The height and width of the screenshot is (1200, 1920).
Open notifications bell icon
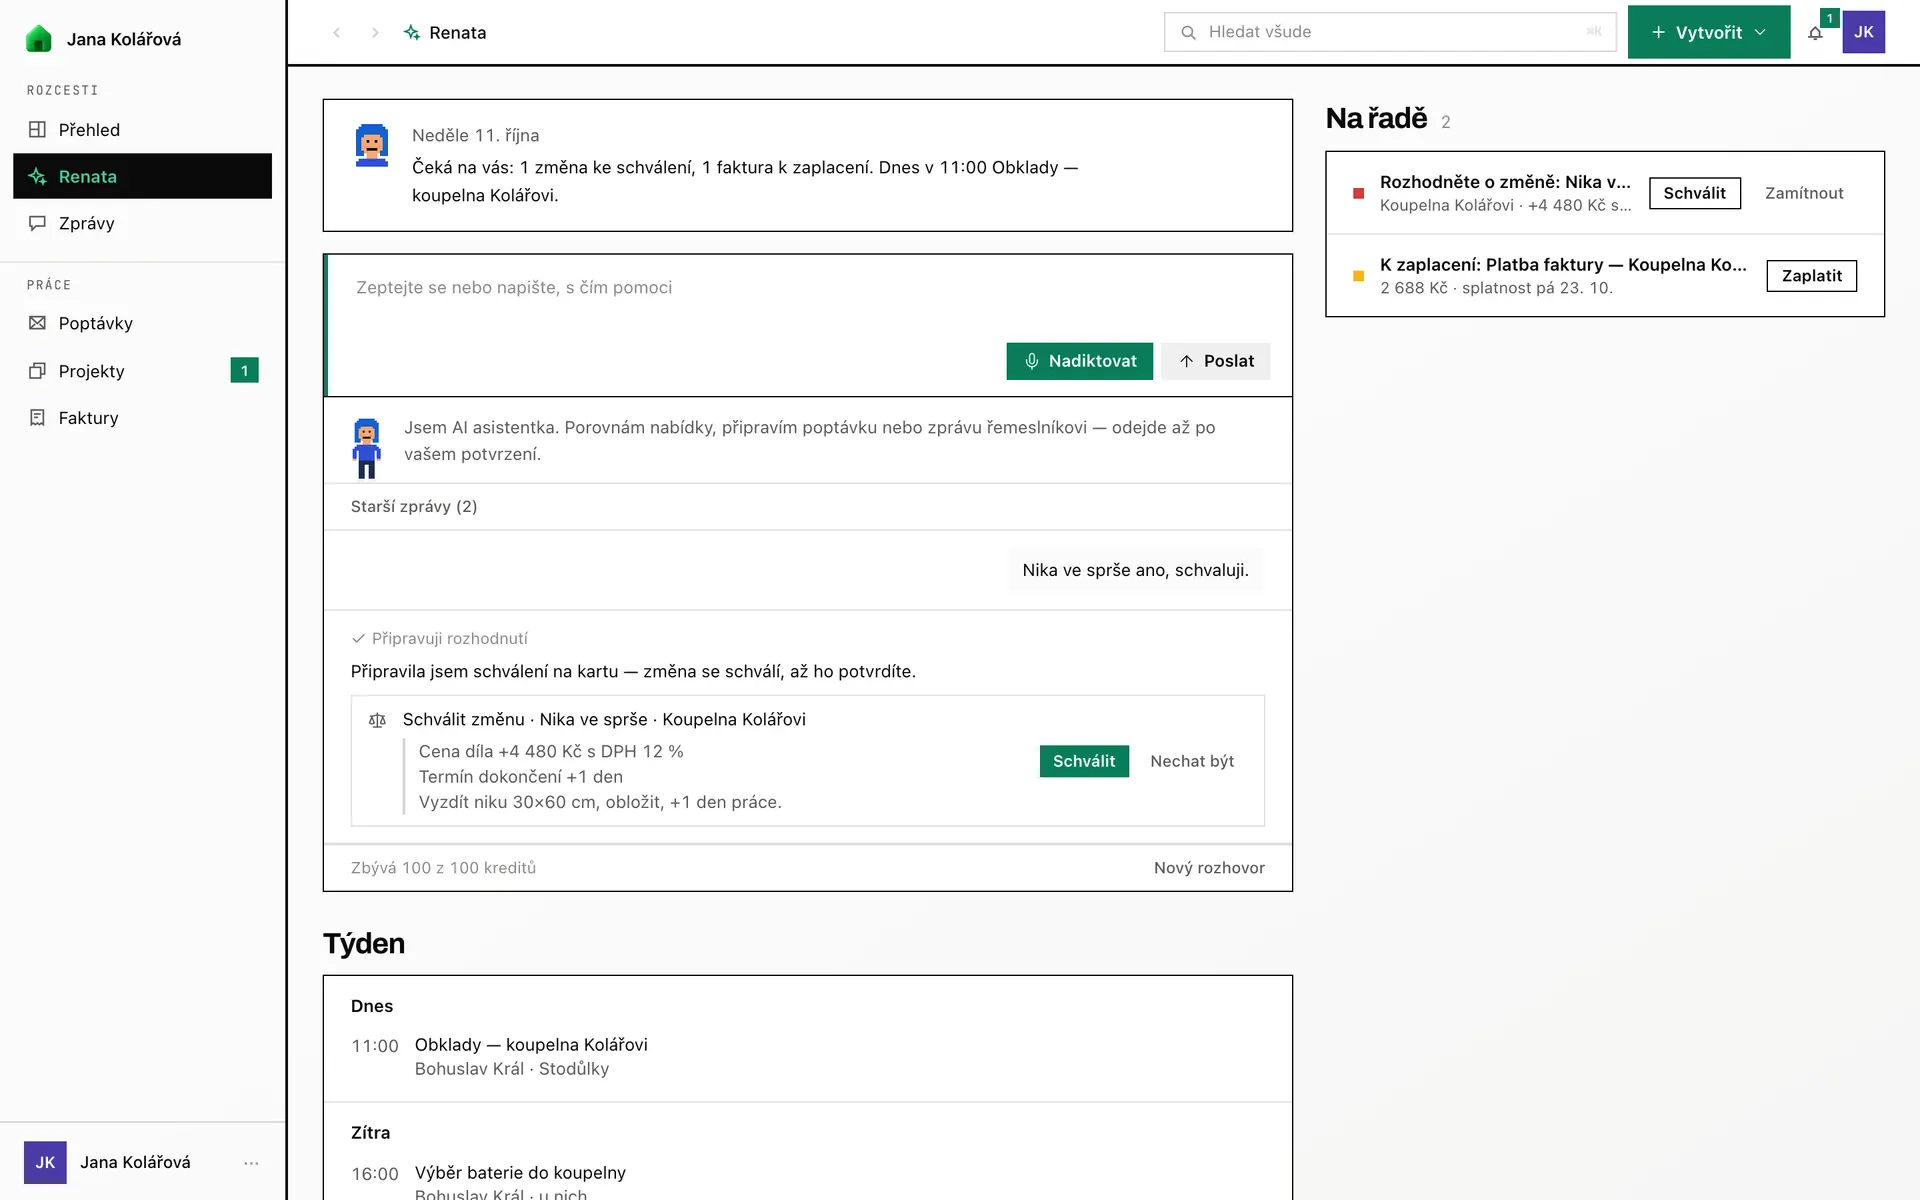[1815, 32]
